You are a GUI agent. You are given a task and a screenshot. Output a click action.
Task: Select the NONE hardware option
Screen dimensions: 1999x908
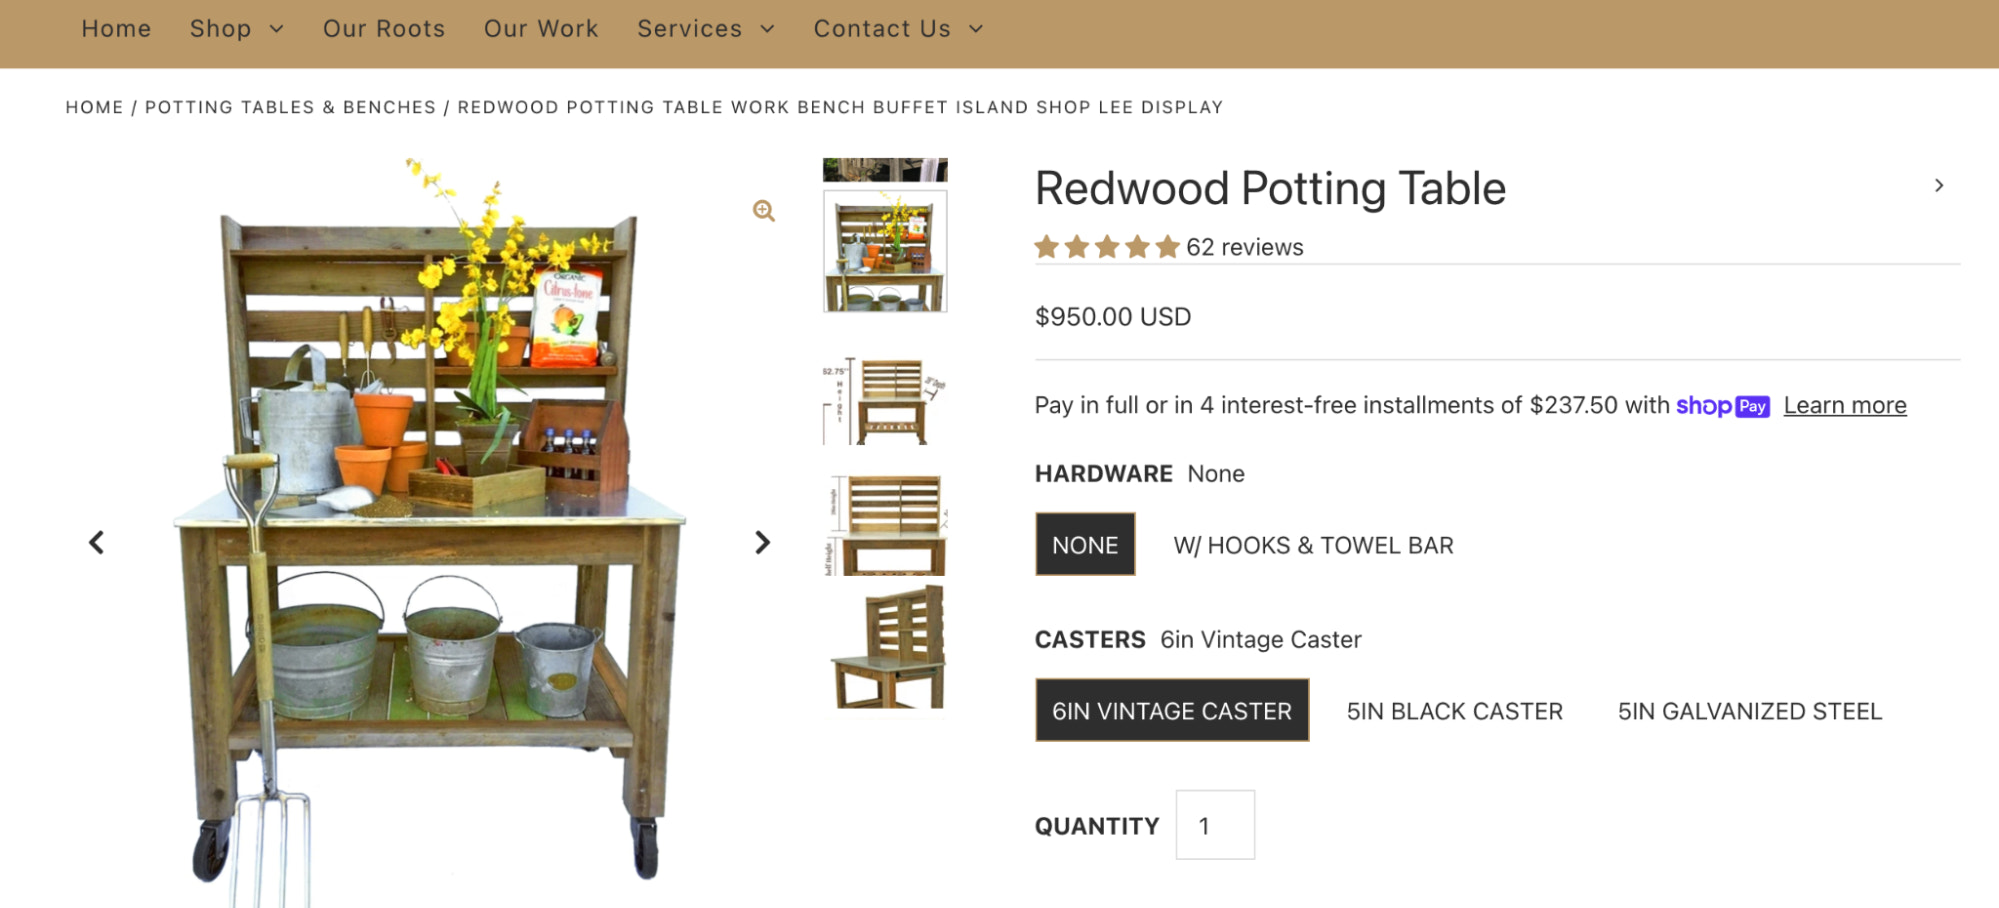tap(1085, 545)
